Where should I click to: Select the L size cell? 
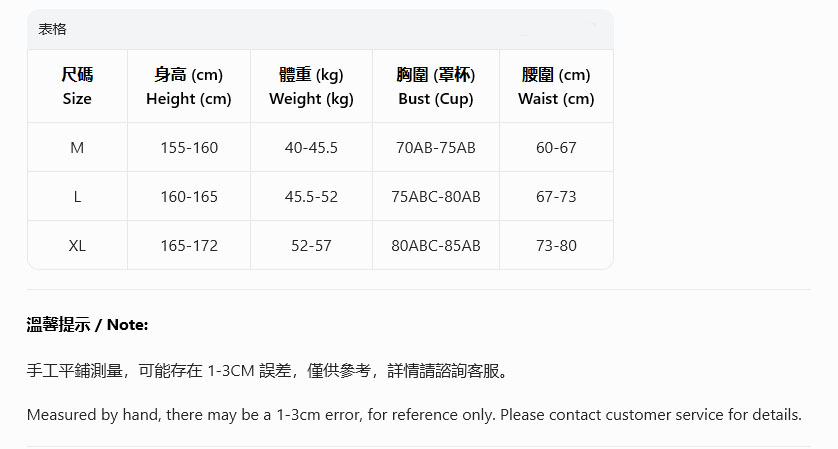tap(77, 197)
